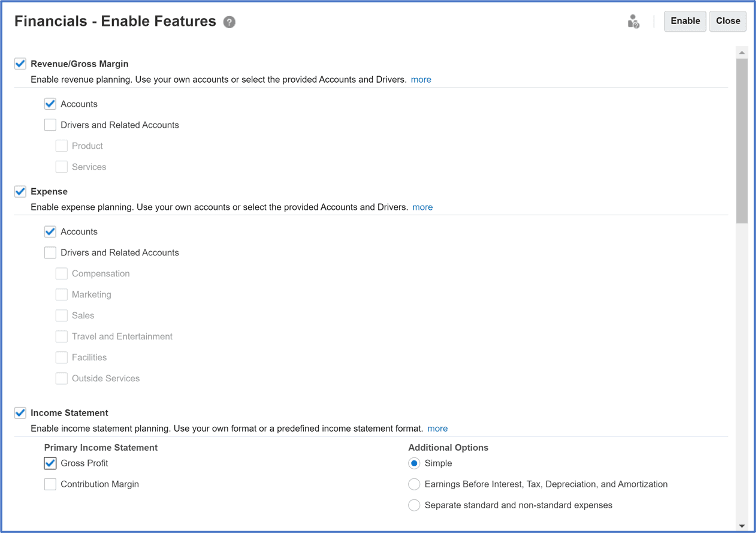756x533 pixels.
Task: Choose Separate standard and non-standard expenses
Action: click(414, 505)
